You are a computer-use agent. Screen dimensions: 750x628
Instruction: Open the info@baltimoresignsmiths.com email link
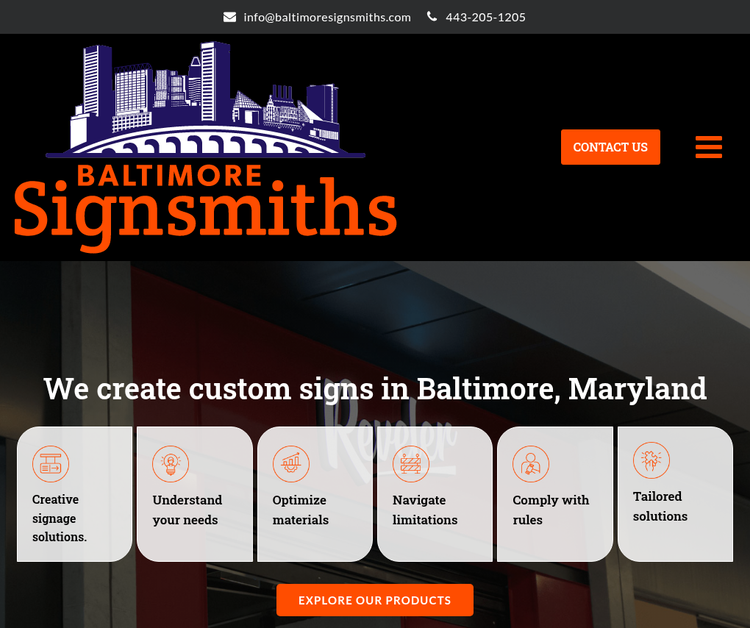327,17
